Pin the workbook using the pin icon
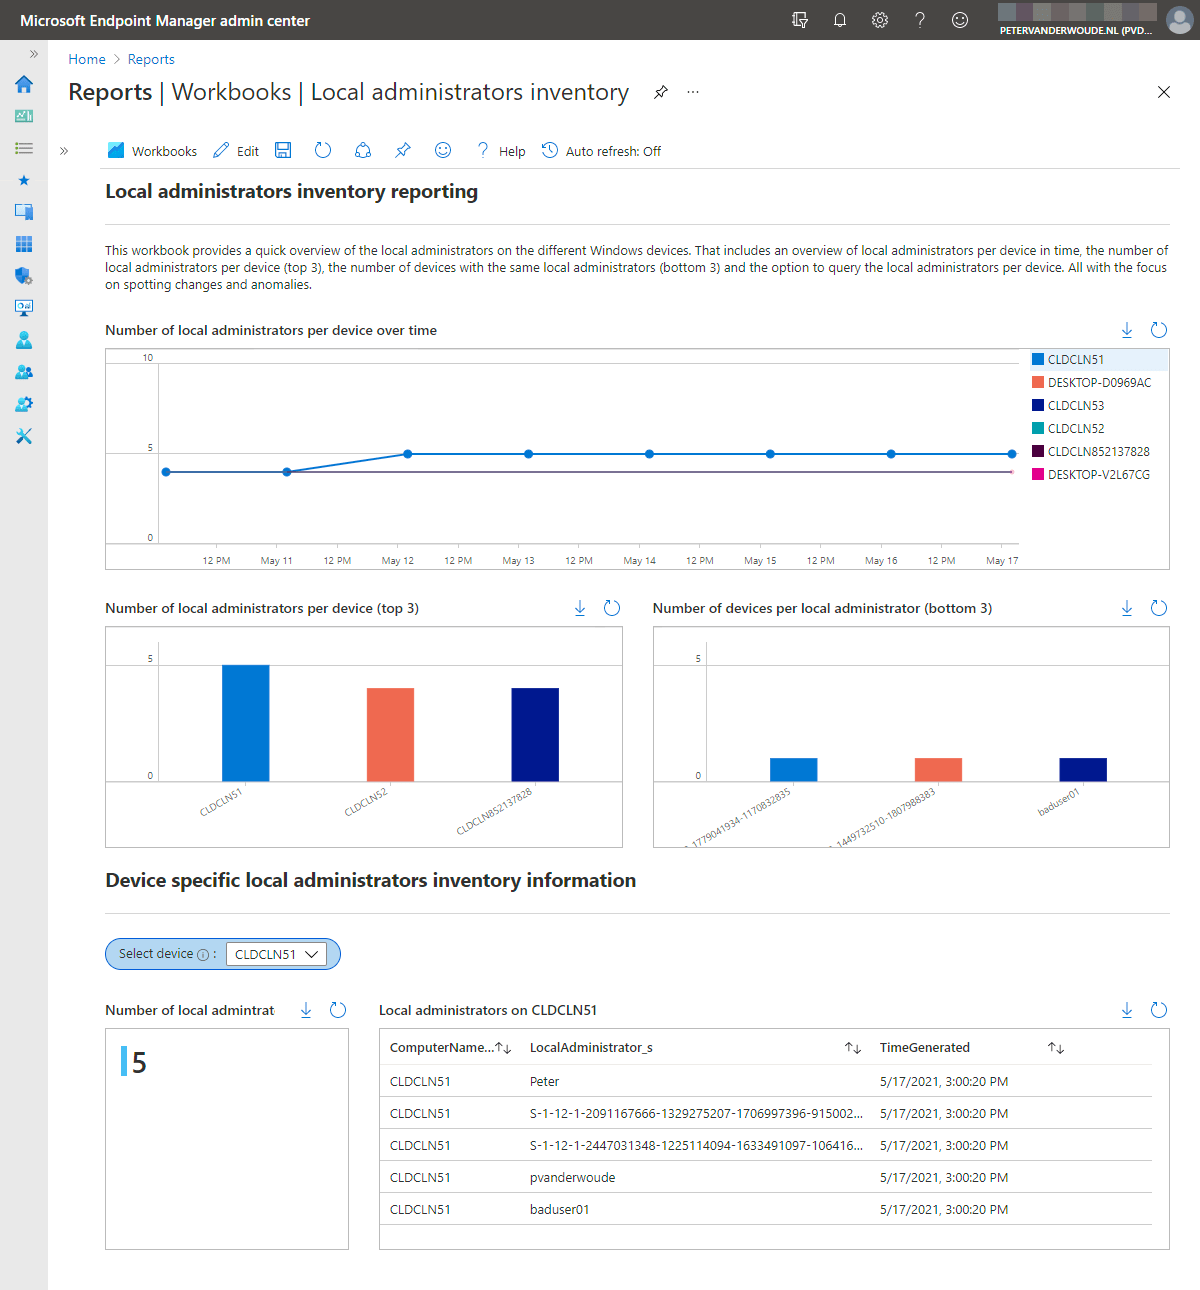This screenshot has height=1290, width=1200. (x=402, y=150)
